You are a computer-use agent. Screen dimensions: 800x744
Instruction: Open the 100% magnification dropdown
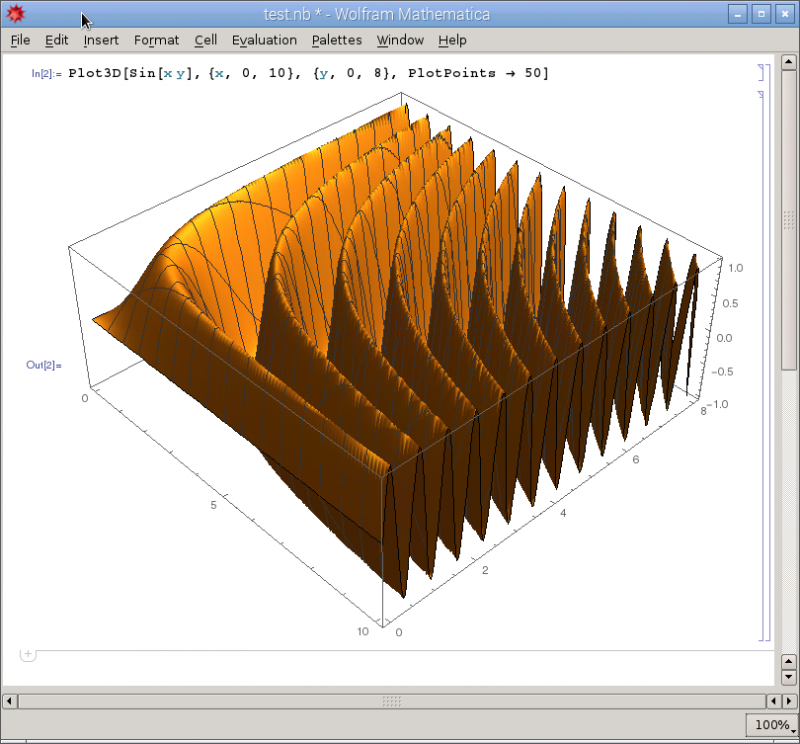[771, 725]
